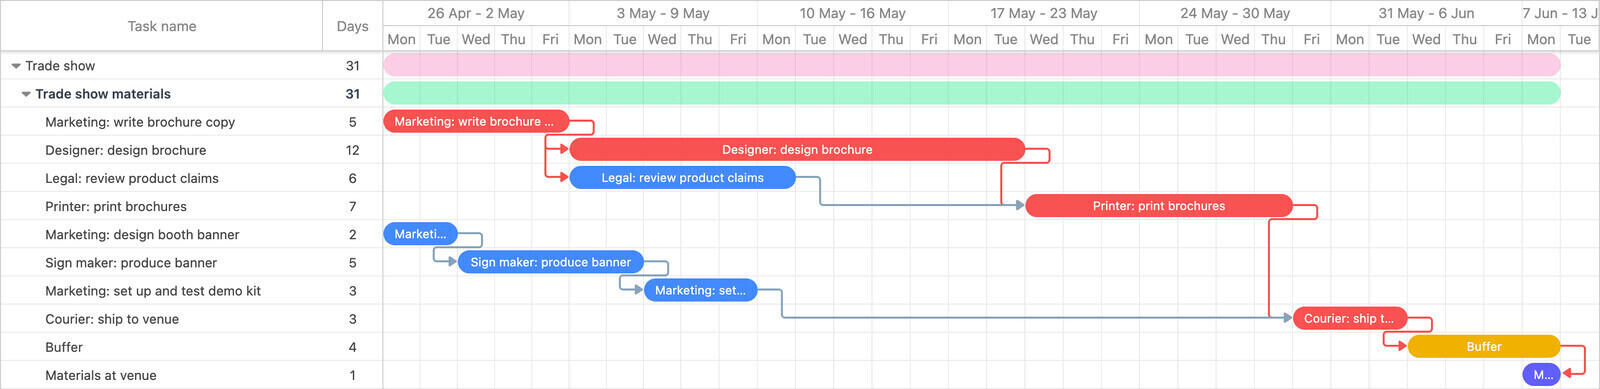Click the '31 May - 6 Jun' week header
Viewport: 1600px width, 389px height.
tap(1426, 13)
